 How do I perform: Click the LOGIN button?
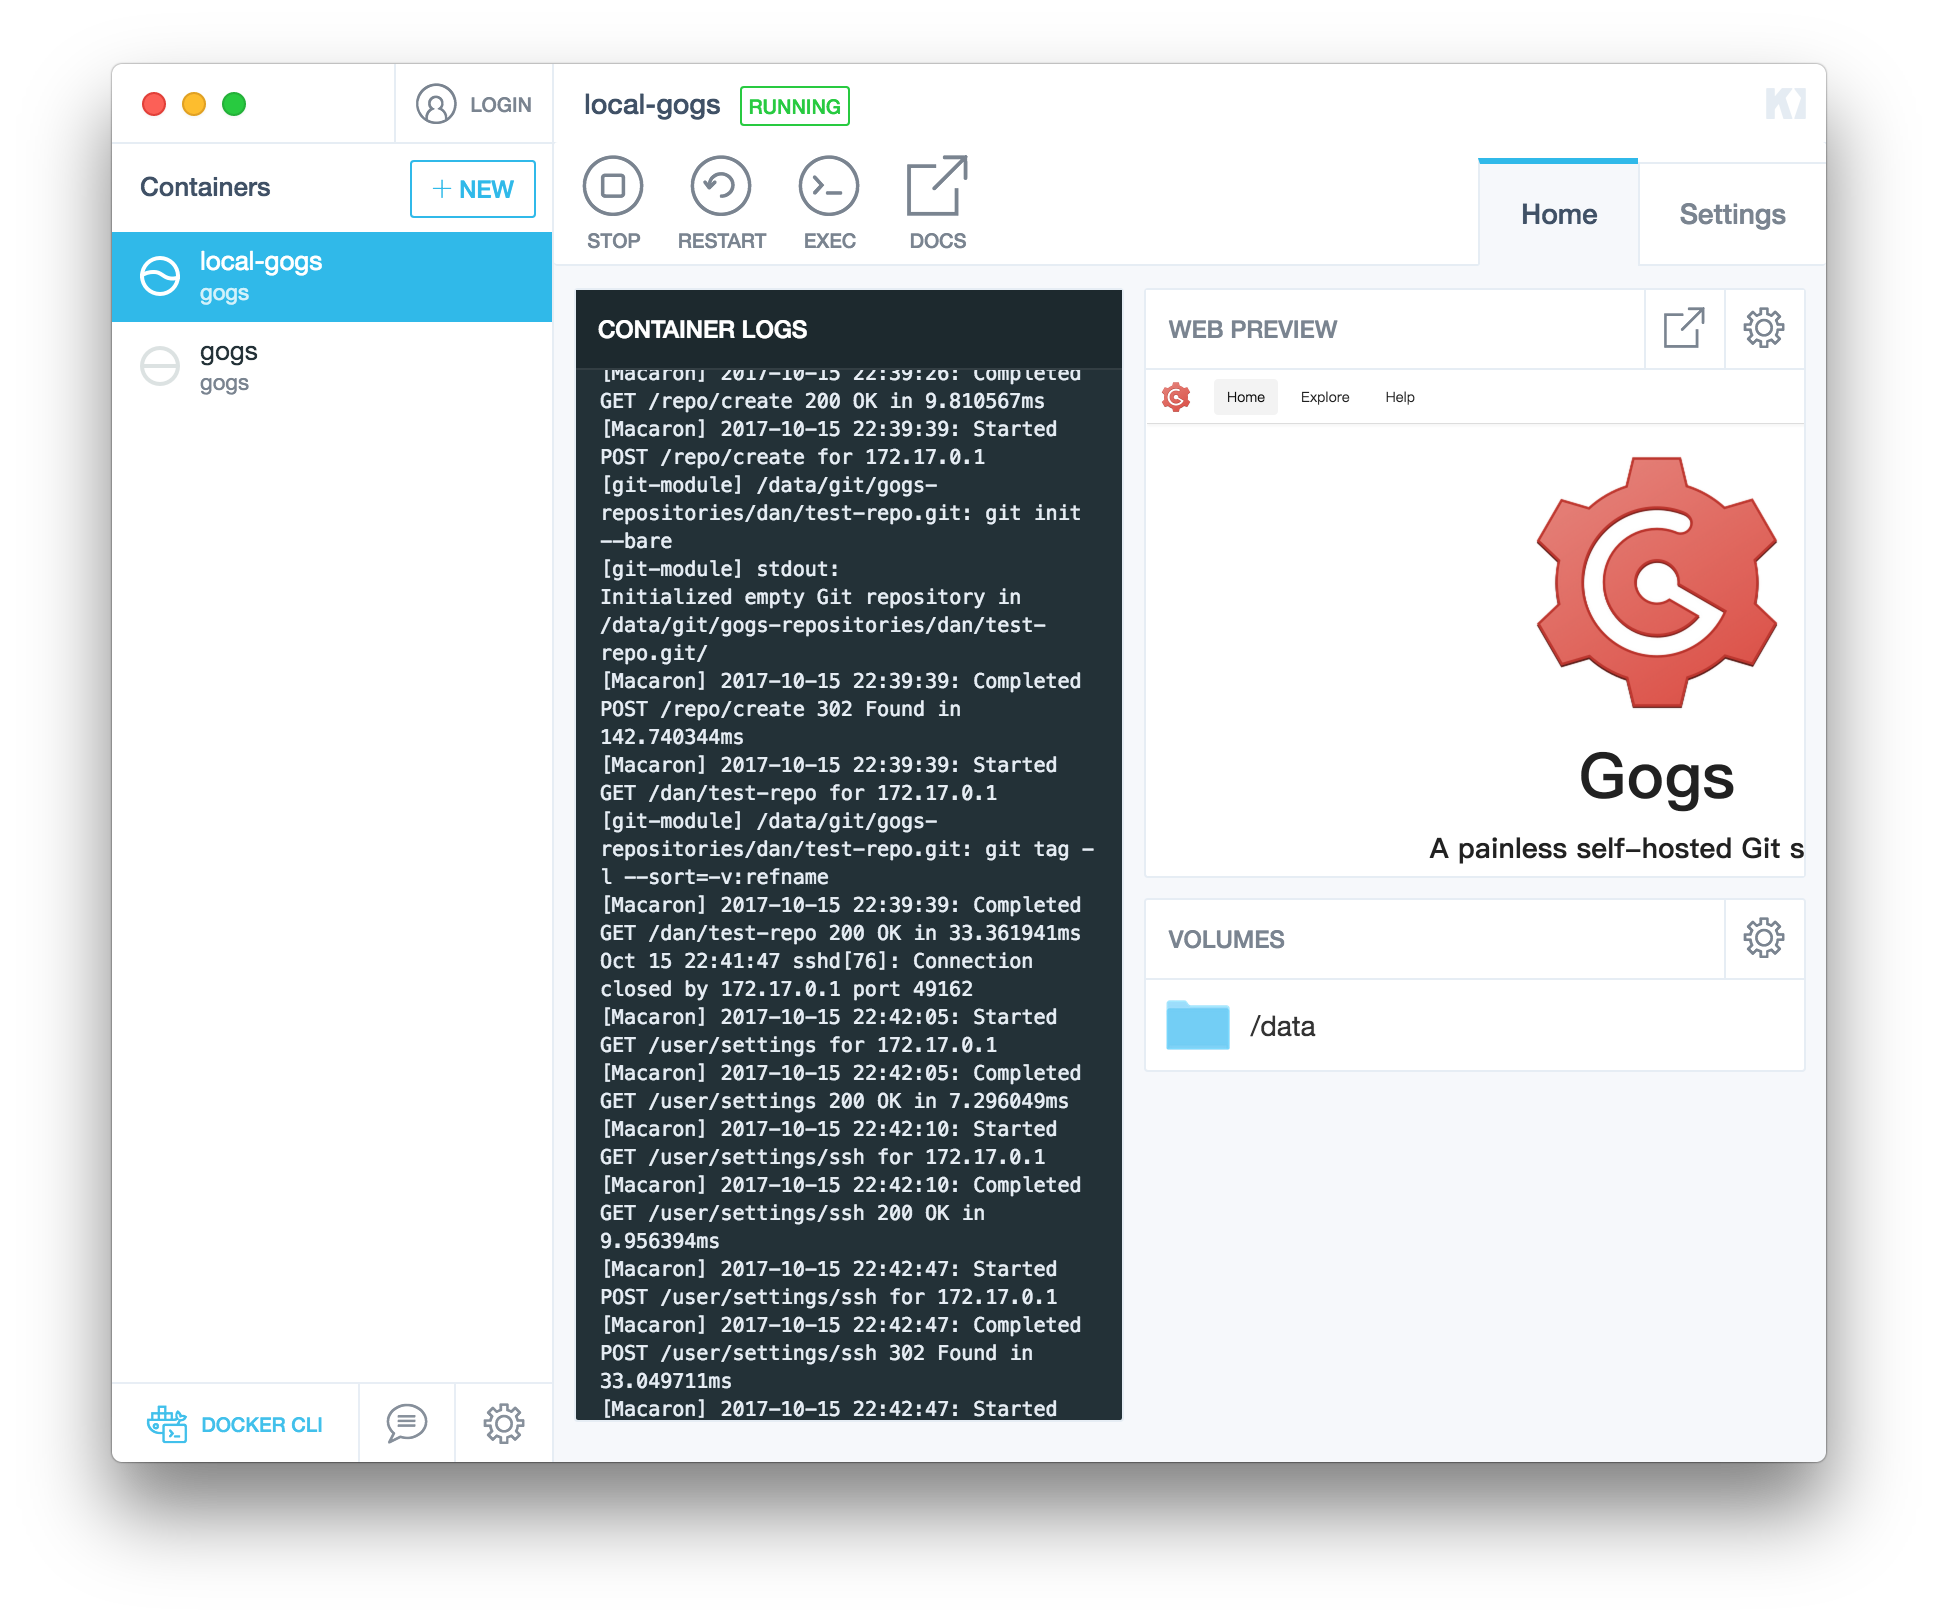(474, 104)
